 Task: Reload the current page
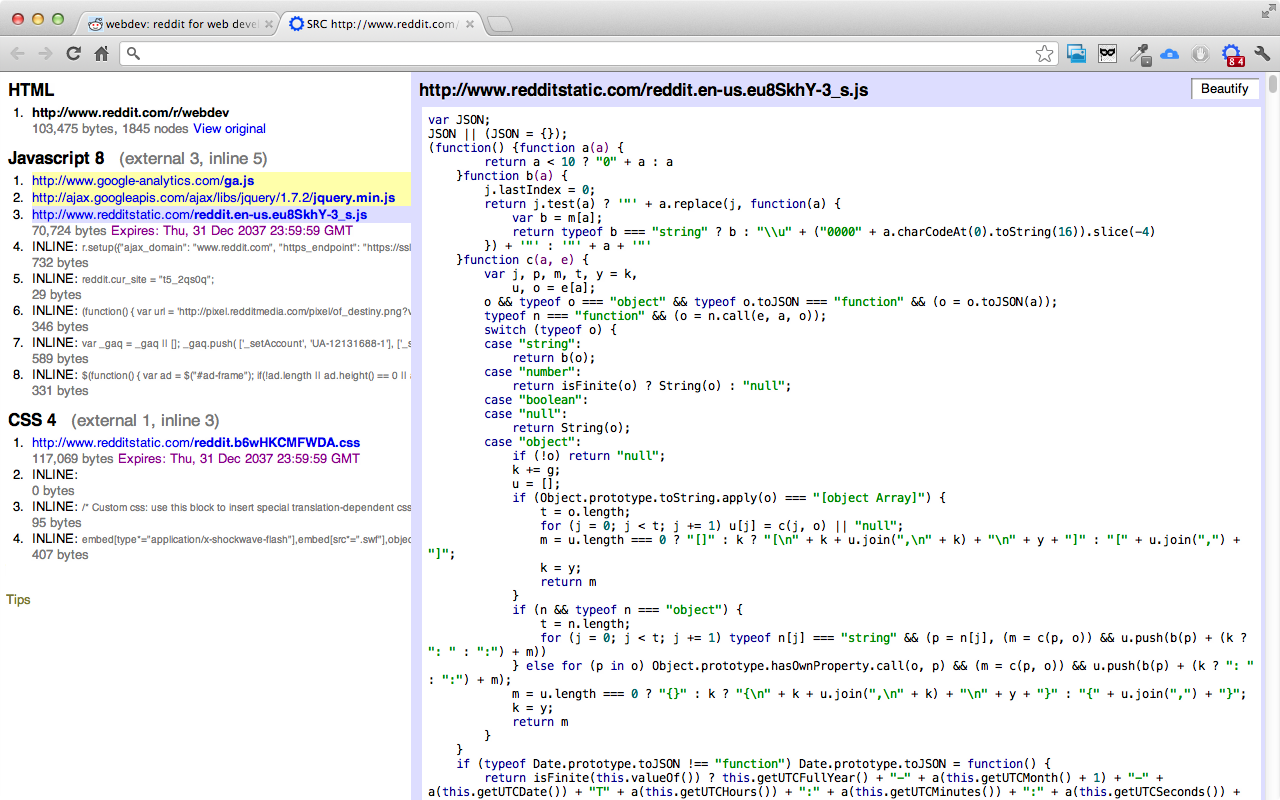point(73,54)
